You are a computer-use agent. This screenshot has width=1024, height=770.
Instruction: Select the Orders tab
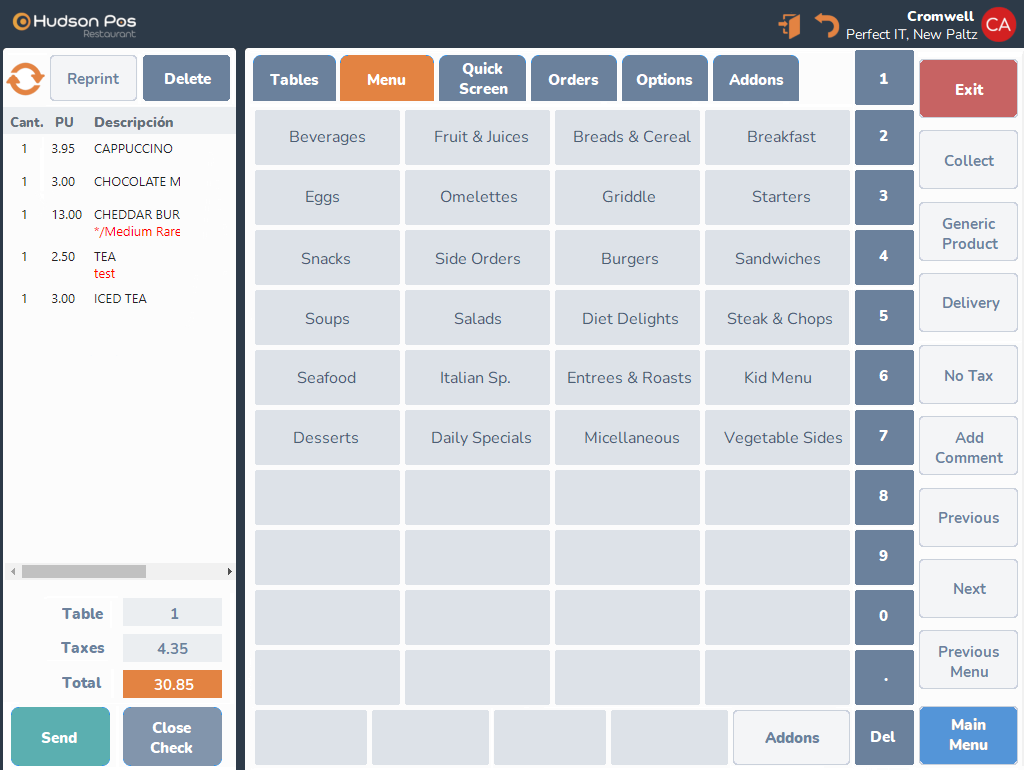click(573, 79)
